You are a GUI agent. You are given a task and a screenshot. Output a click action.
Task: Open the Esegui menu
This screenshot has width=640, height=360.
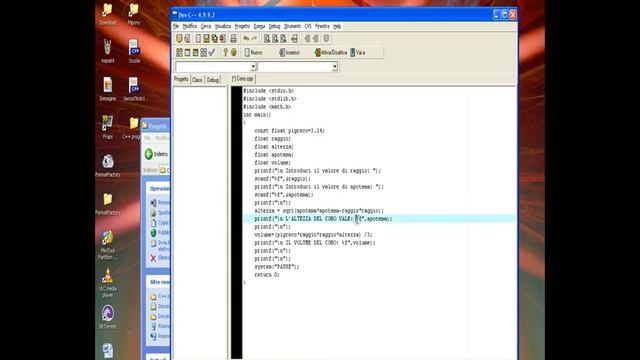[259, 26]
